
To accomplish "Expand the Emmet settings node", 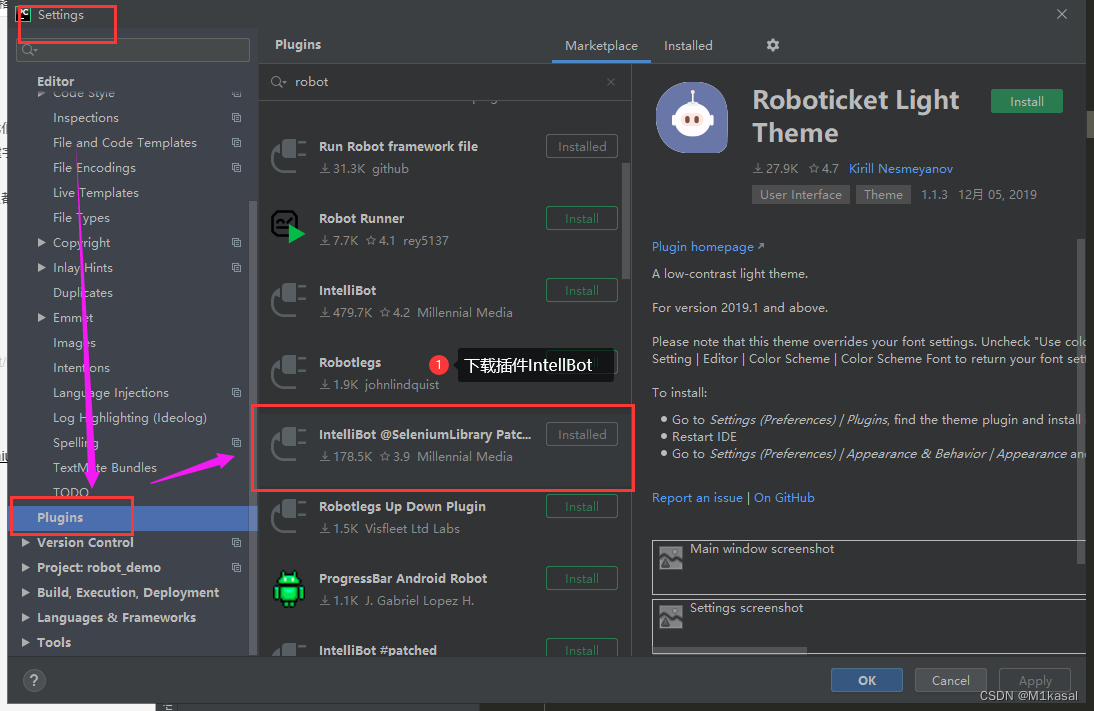I will (41, 317).
